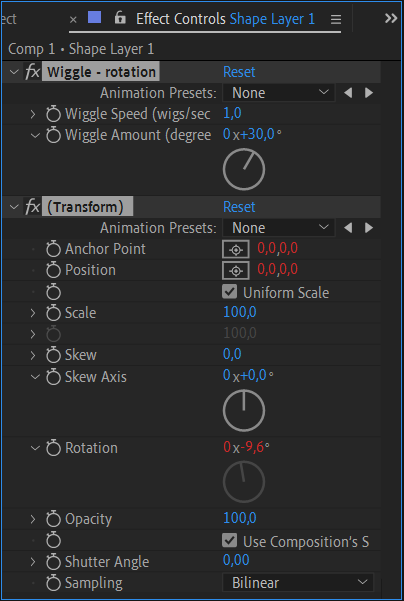The width and height of the screenshot is (404, 601).
Task: Uncheck the Uniform Scale checkbox
Action: (x=229, y=292)
